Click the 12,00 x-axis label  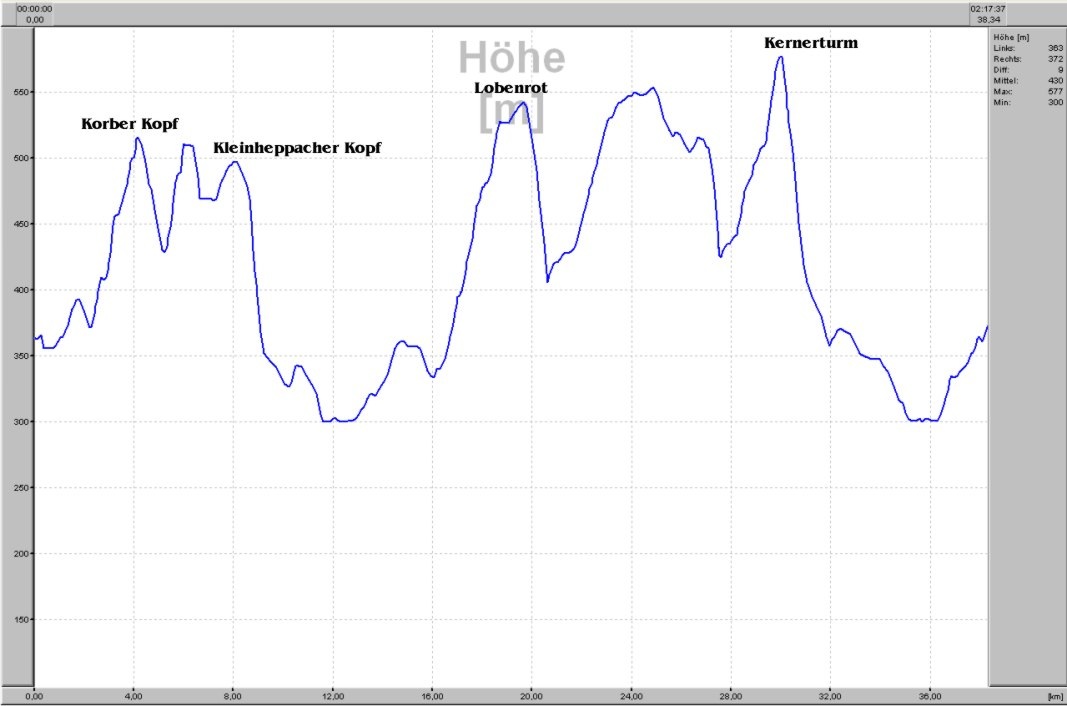pyautogui.click(x=333, y=696)
